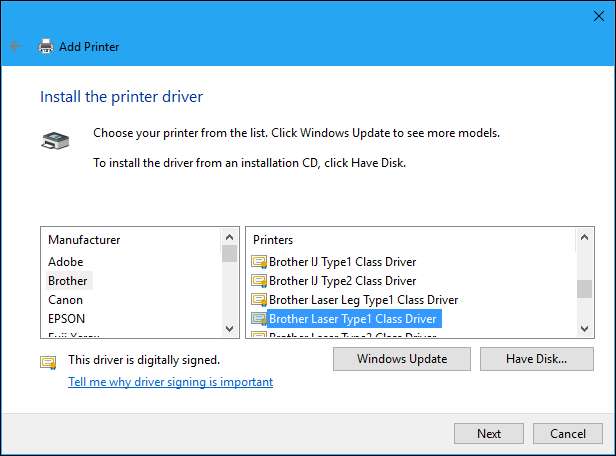Click the Manufacturer list scroll down arrow
Viewport: 616px width, 456px height.
[x=230, y=328]
